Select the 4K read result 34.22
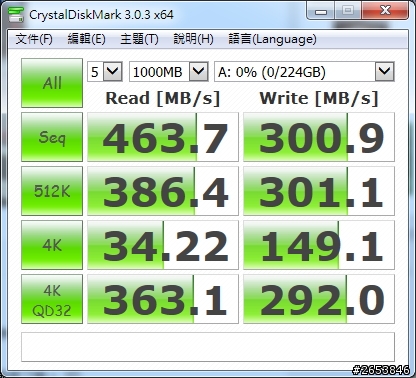The height and width of the screenshot is (378, 416). coord(163,245)
